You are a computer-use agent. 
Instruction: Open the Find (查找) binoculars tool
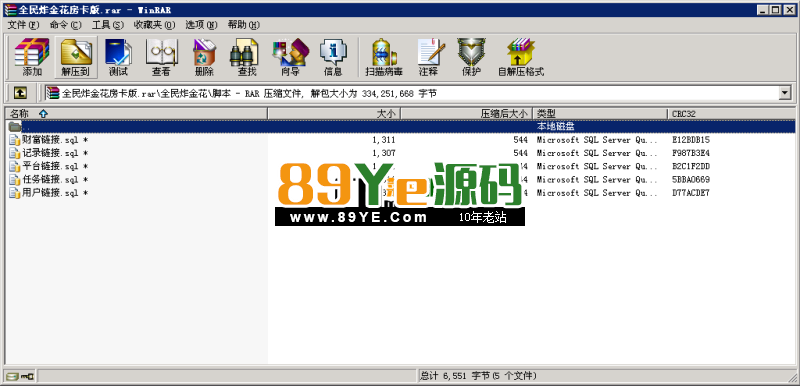pyautogui.click(x=247, y=57)
